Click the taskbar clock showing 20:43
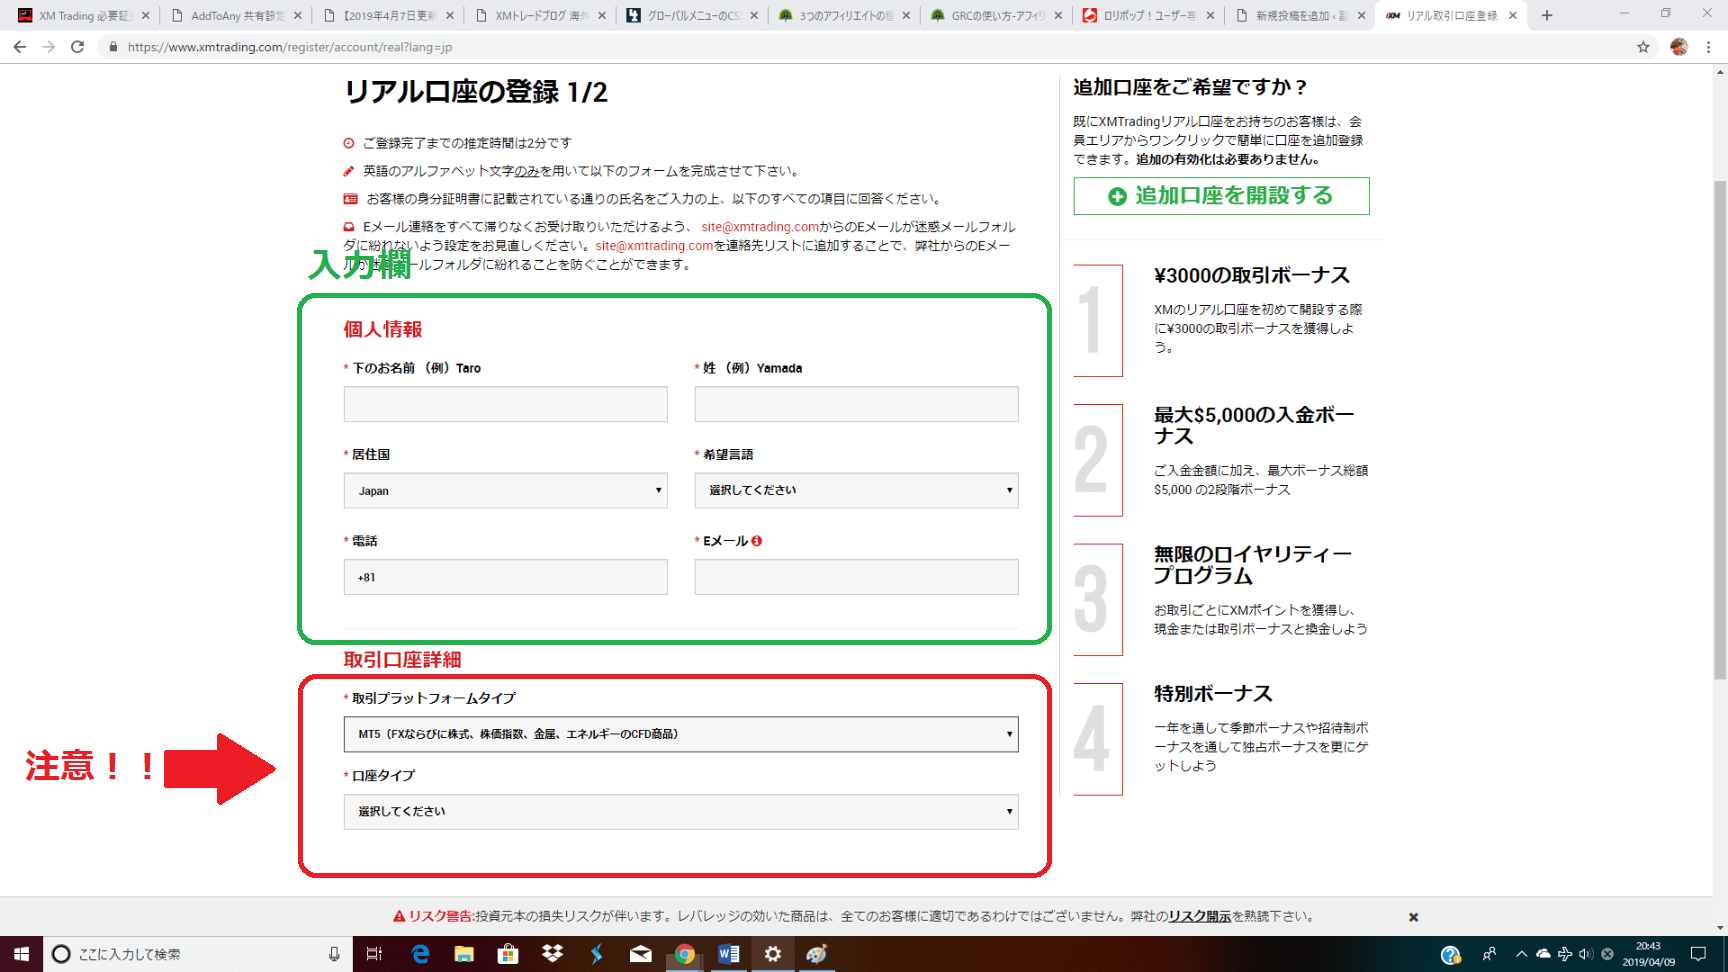This screenshot has height=972, width=1728. tap(1648, 954)
